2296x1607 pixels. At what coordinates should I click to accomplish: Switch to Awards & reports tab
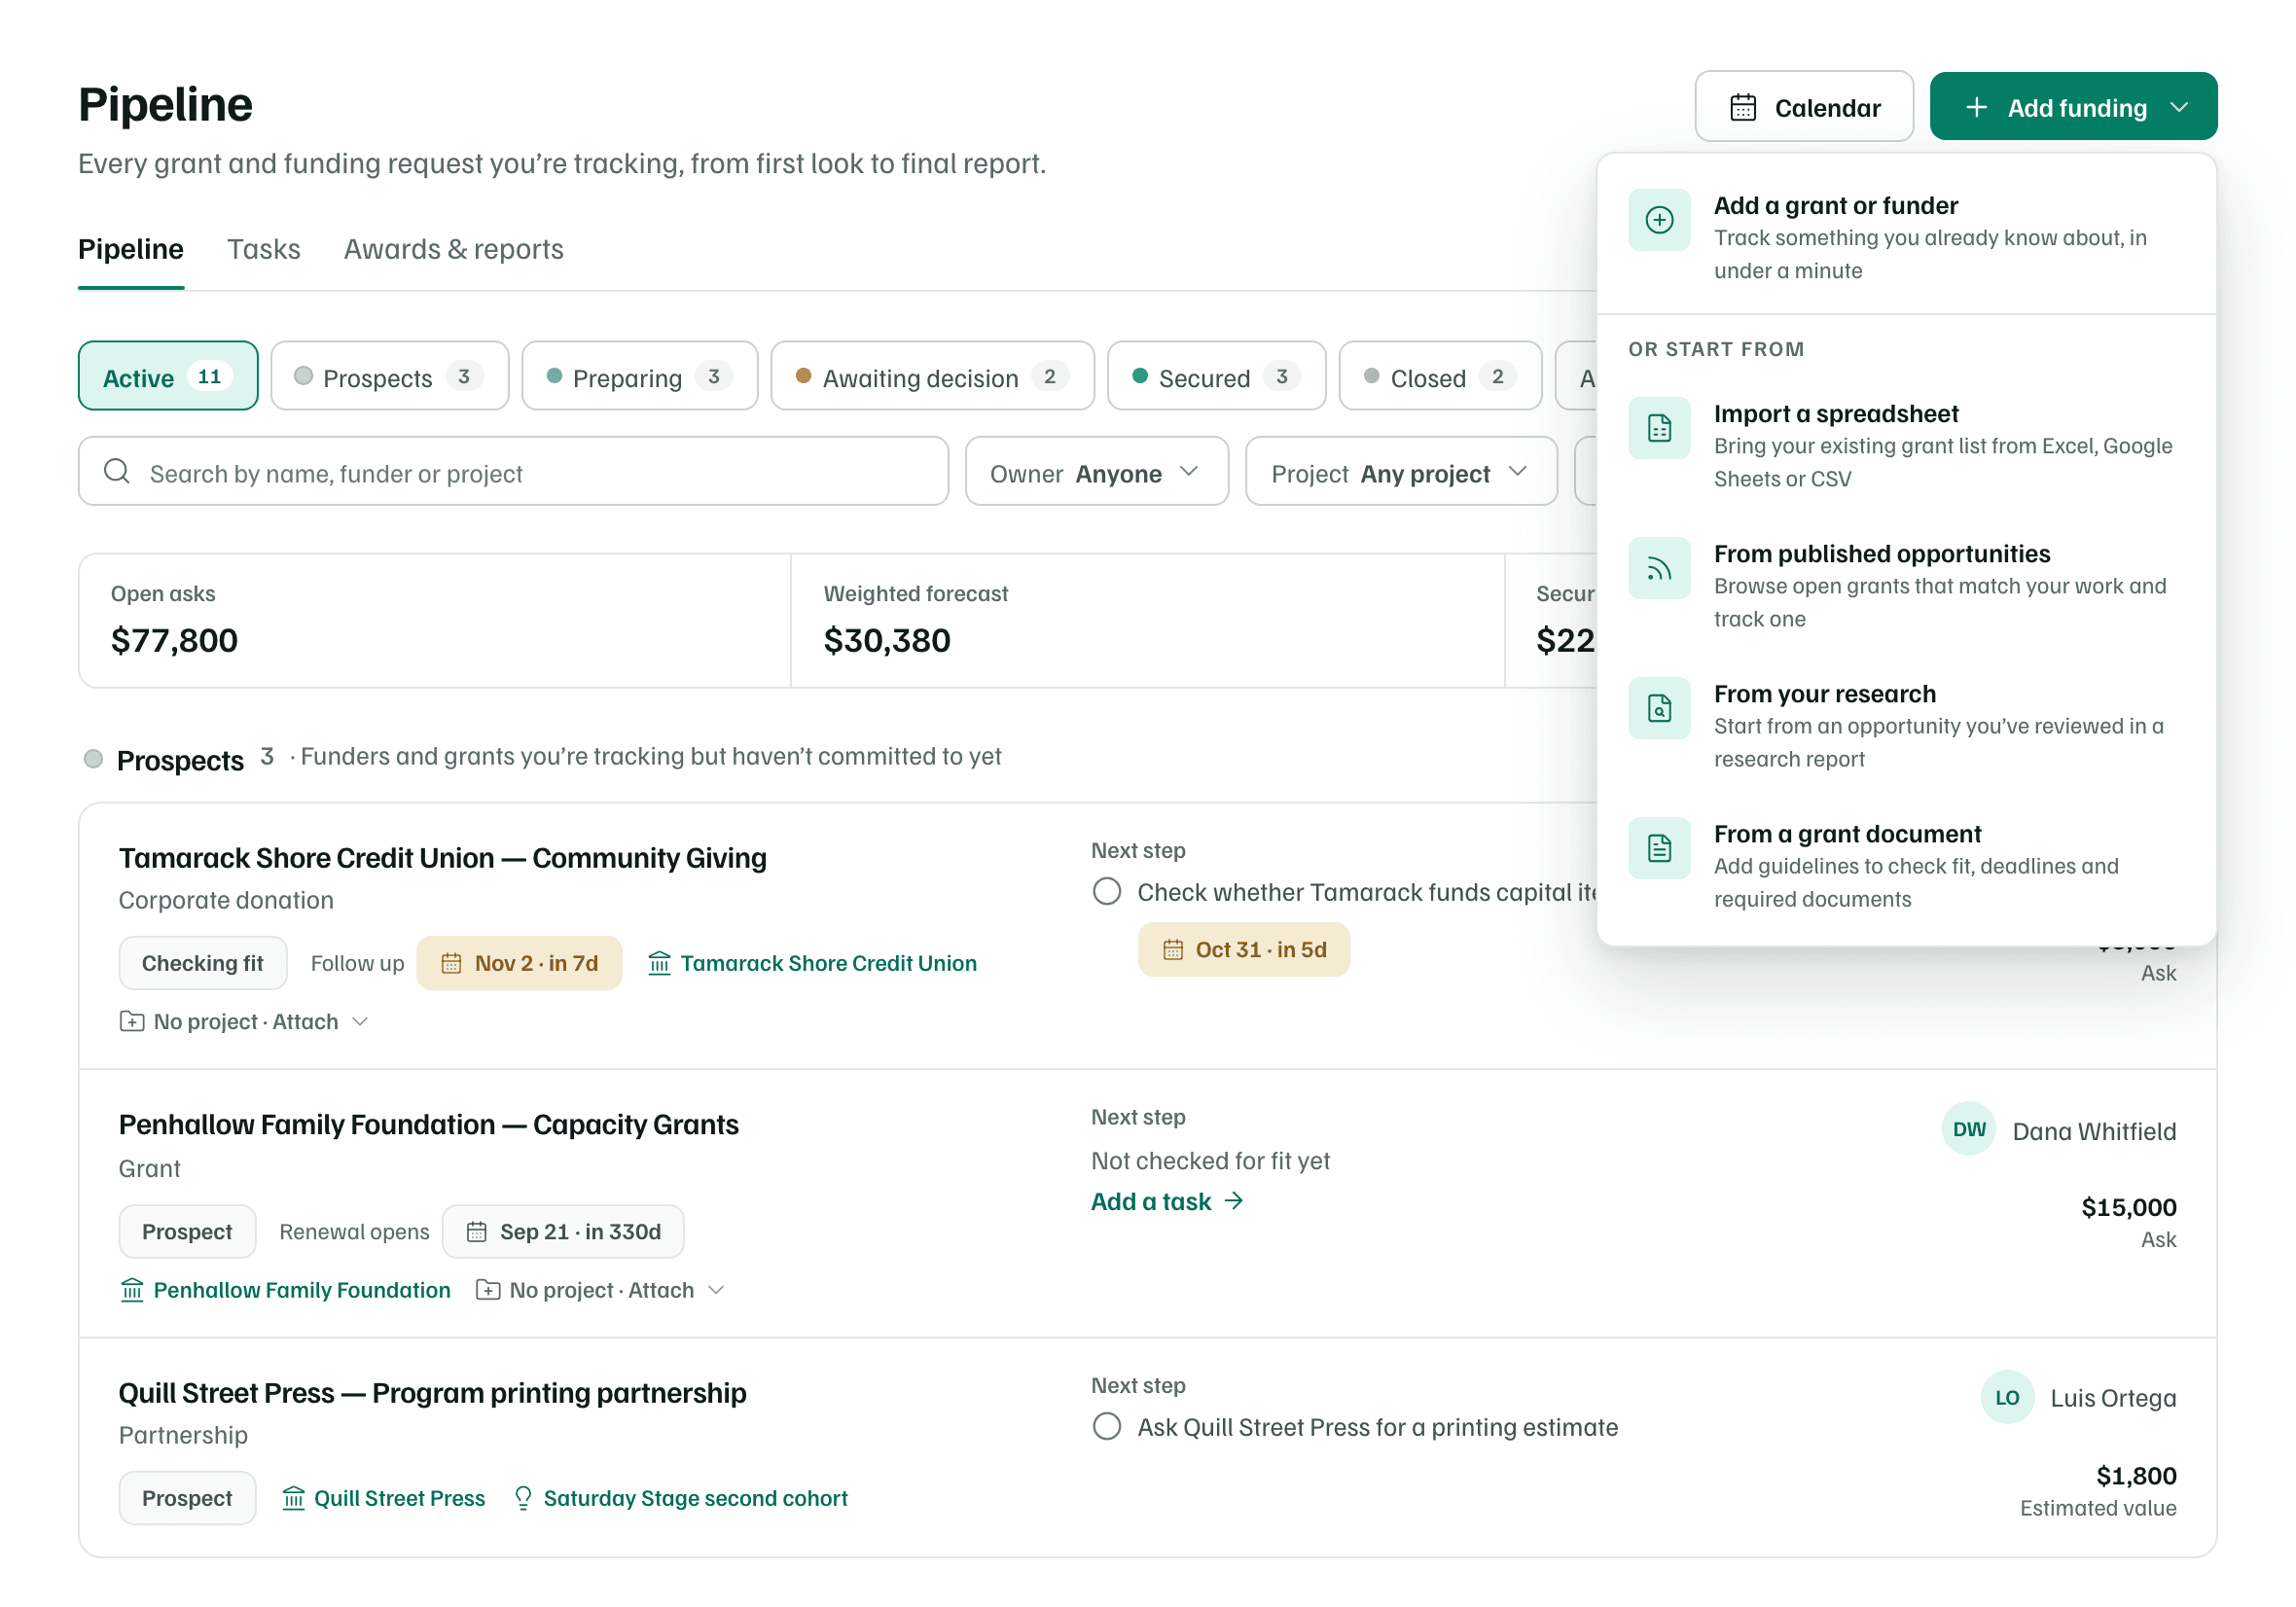[454, 249]
